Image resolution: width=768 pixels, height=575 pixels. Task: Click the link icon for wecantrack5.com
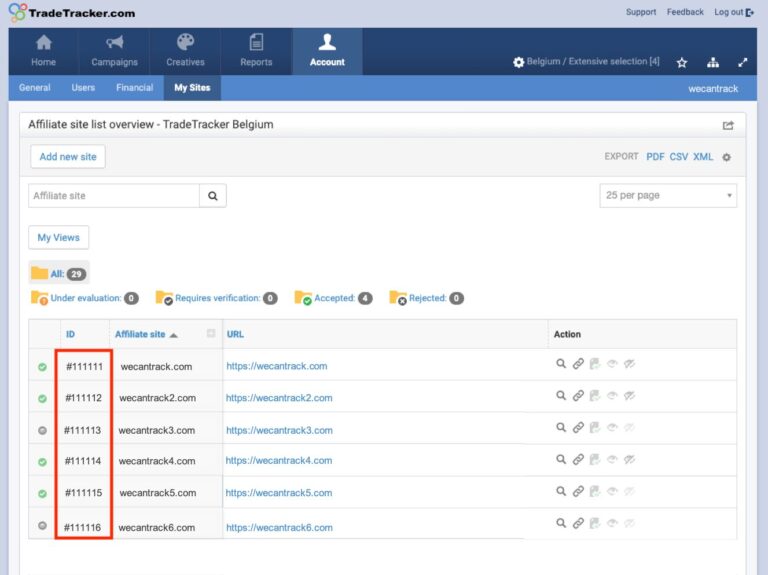578,491
